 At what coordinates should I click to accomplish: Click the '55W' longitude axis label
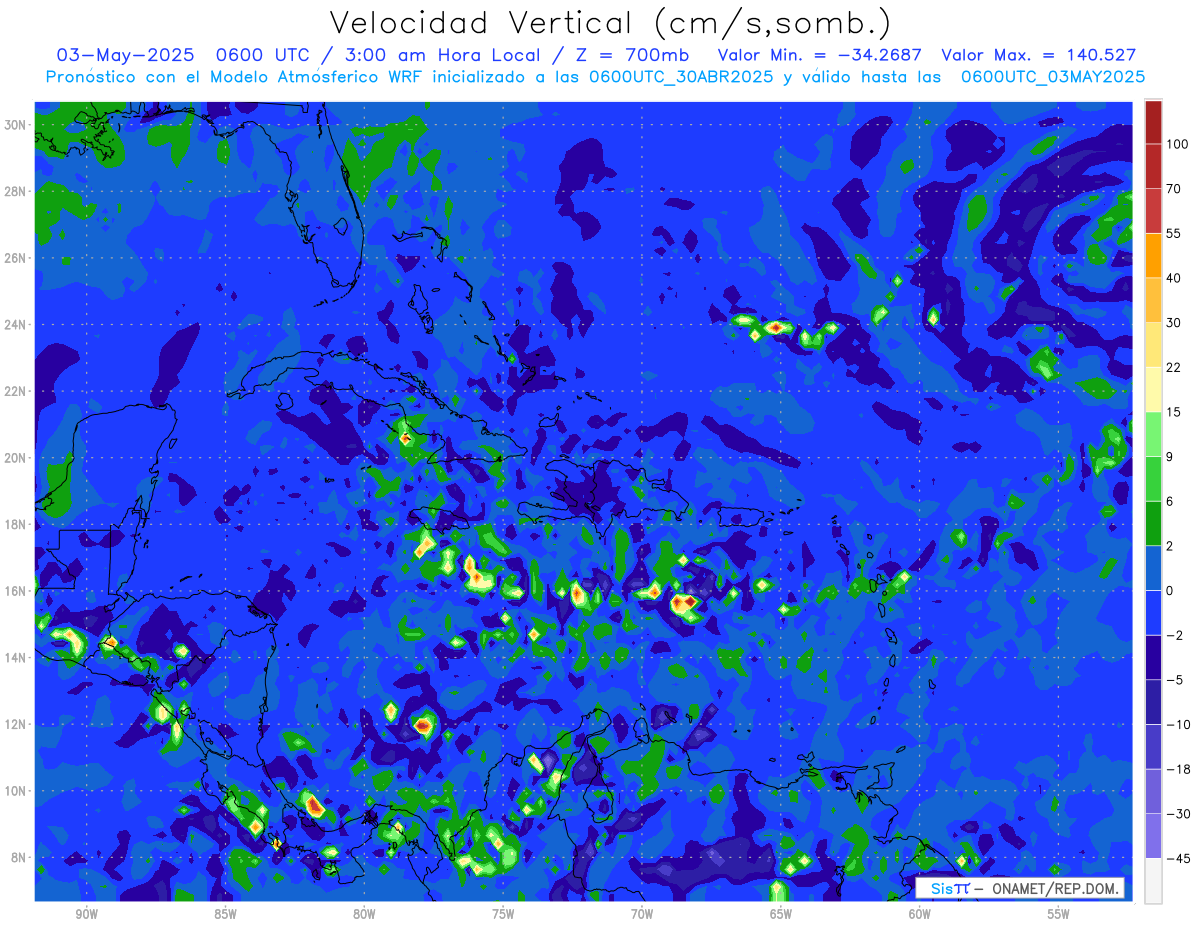pos(1059,914)
